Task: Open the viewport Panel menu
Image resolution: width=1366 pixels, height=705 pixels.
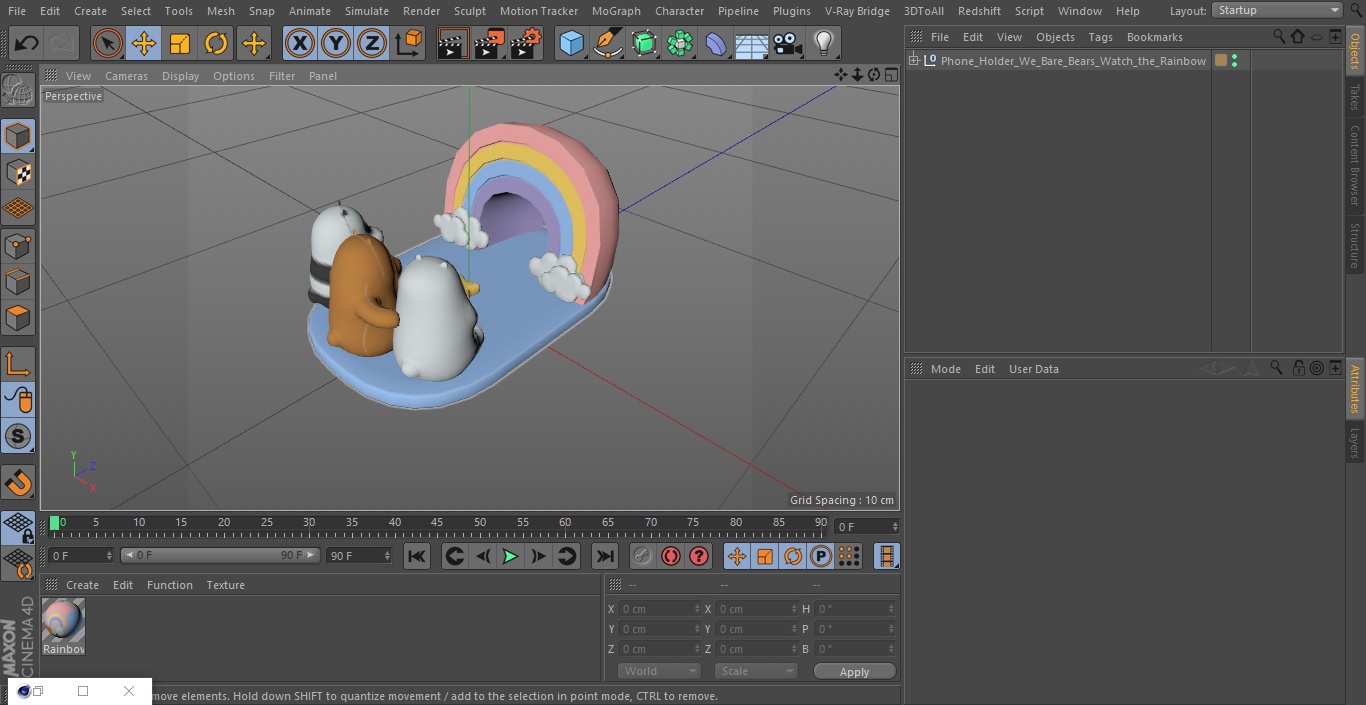Action: tap(322, 76)
